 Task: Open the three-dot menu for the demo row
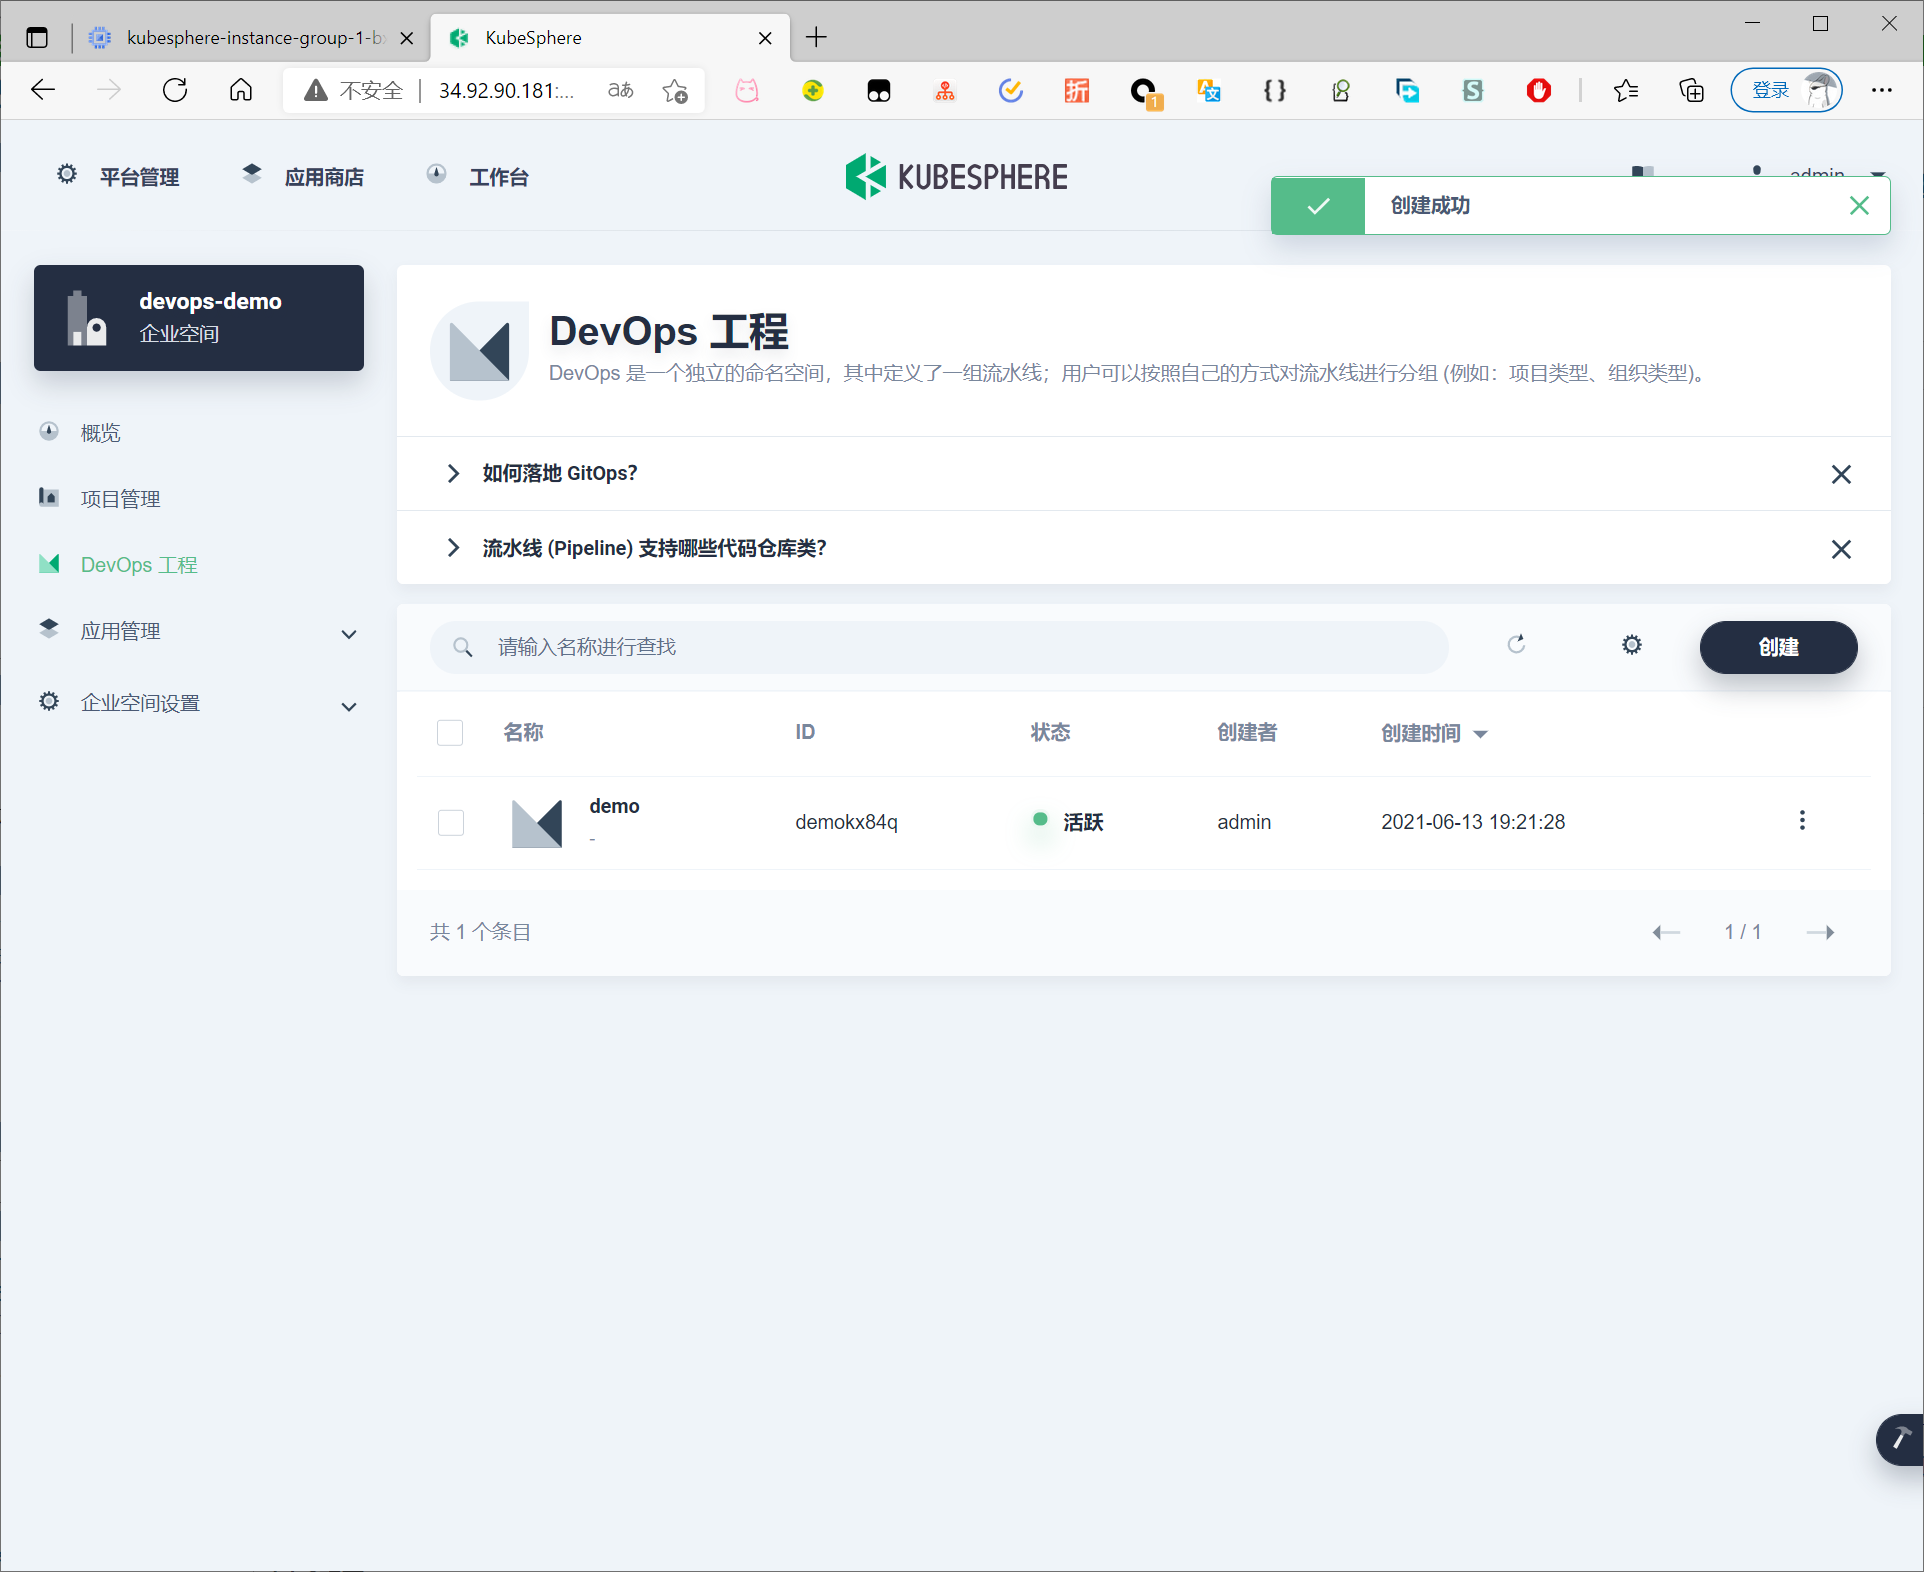[x=1802, y=821]
